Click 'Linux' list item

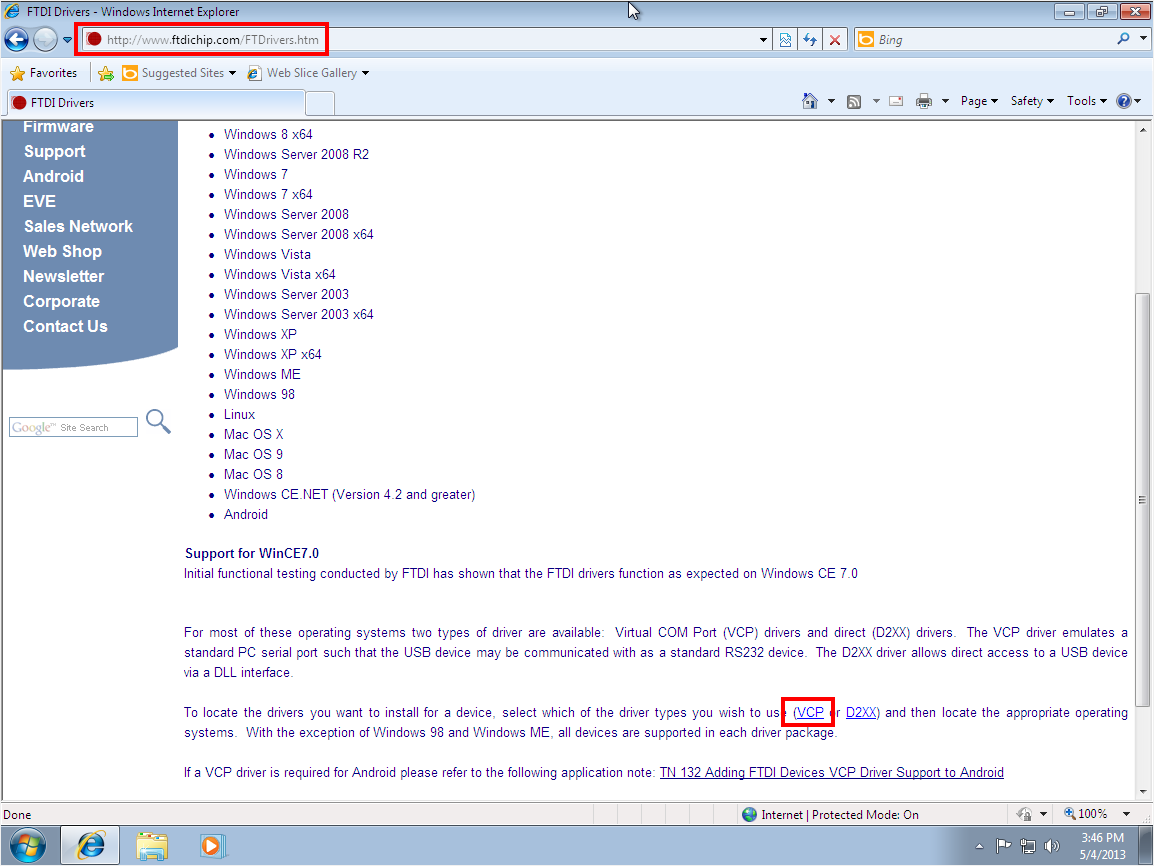click(x=239, y=414)
